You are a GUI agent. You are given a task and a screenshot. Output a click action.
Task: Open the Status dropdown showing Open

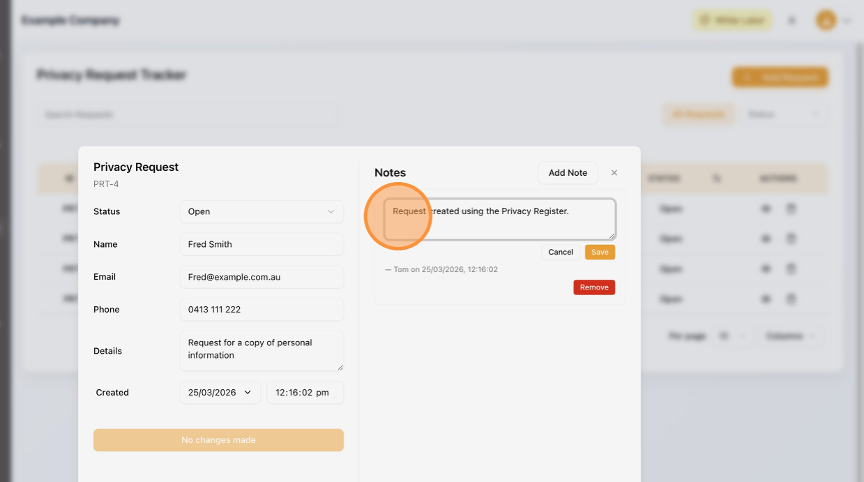[261, 212]
